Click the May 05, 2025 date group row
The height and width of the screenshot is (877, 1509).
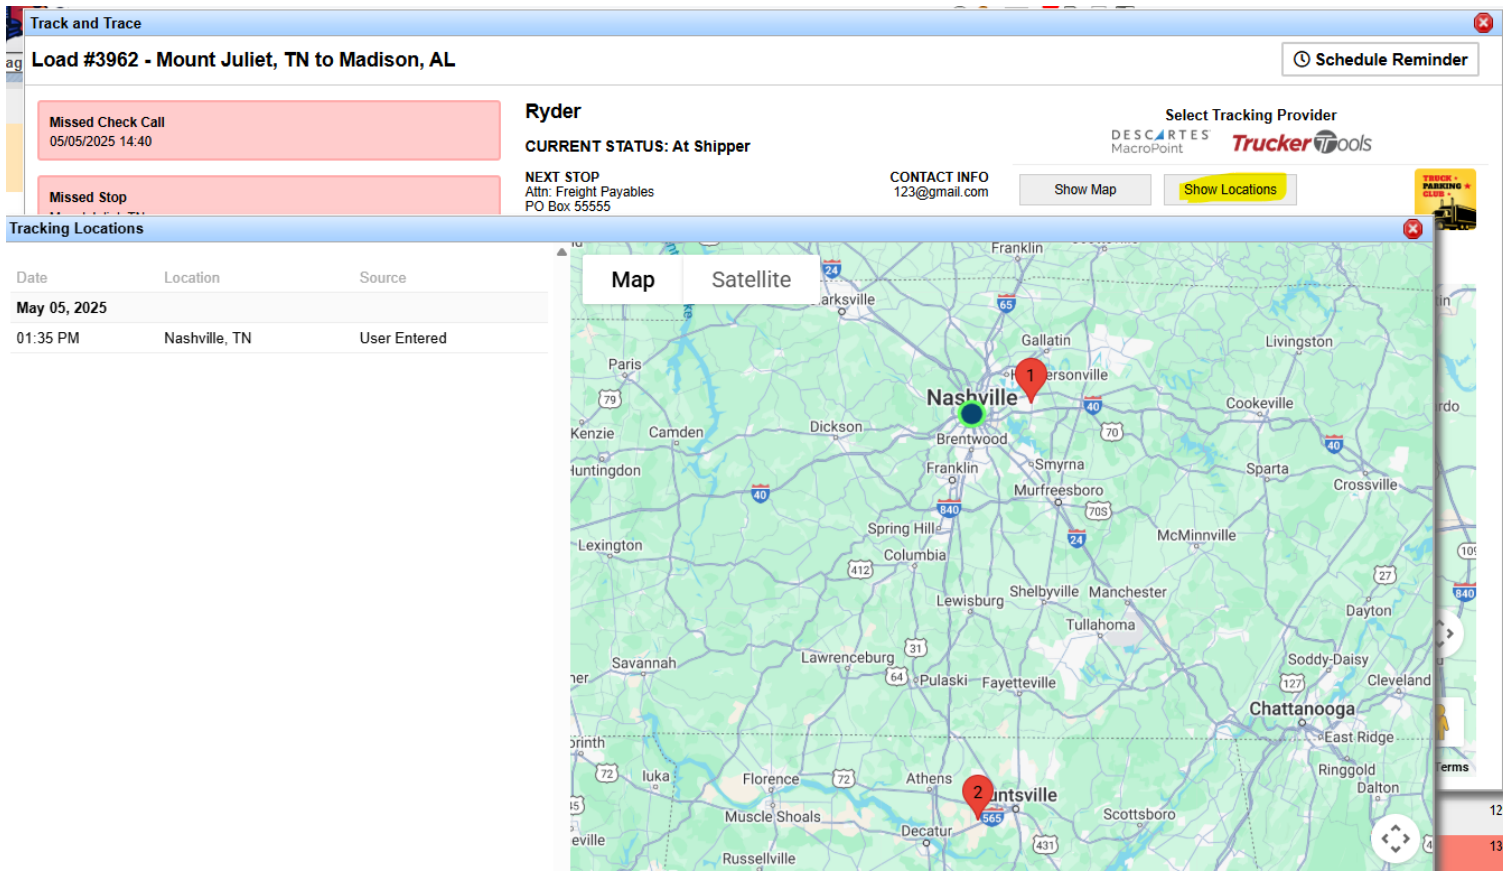pos(279,308)
